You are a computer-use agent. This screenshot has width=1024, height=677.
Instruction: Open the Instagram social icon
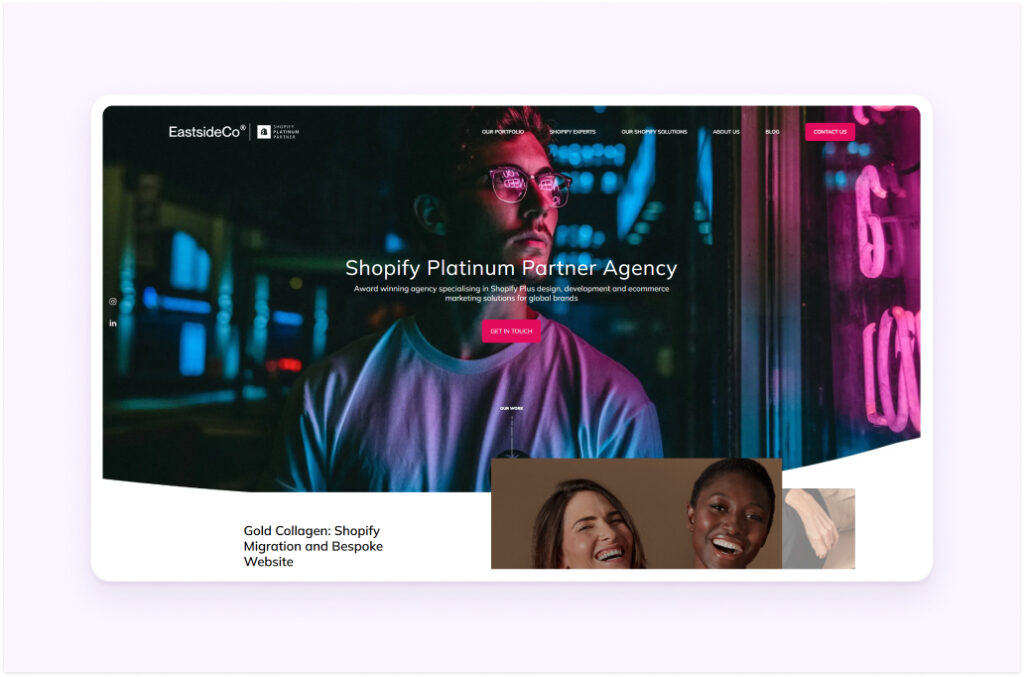(113, 302)
